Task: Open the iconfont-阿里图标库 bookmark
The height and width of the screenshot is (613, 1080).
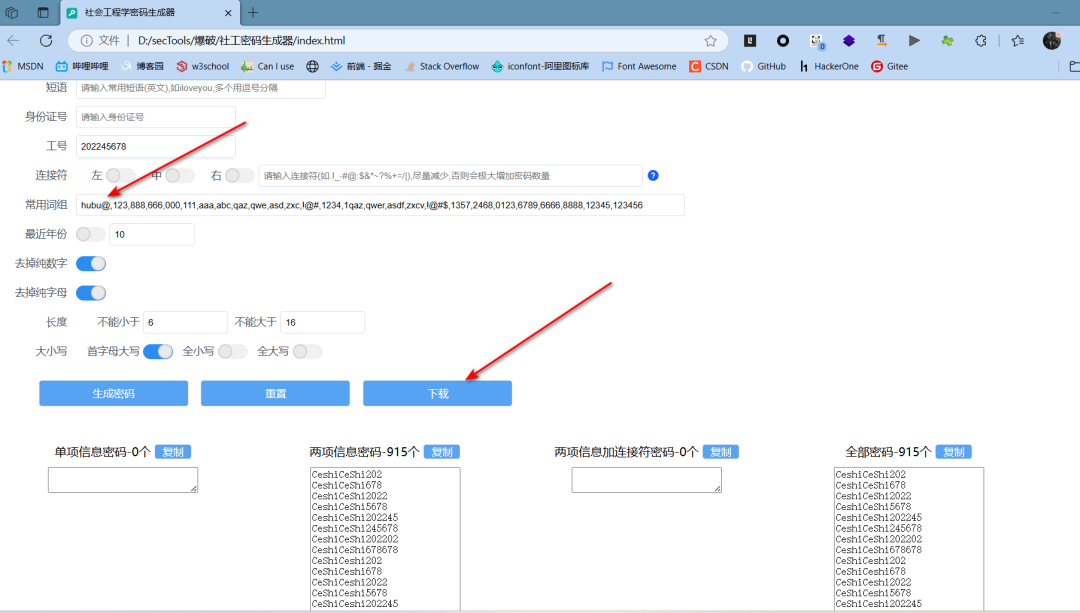Action: (x=540, y=66)
